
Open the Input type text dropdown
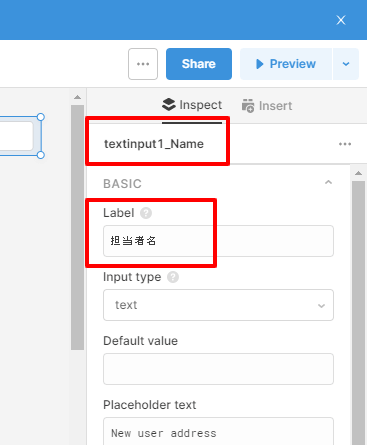tap(218, 305)
